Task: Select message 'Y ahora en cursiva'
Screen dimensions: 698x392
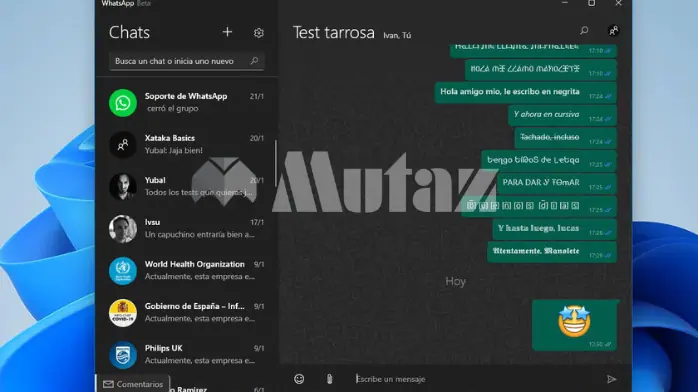Action: [562, 115]
